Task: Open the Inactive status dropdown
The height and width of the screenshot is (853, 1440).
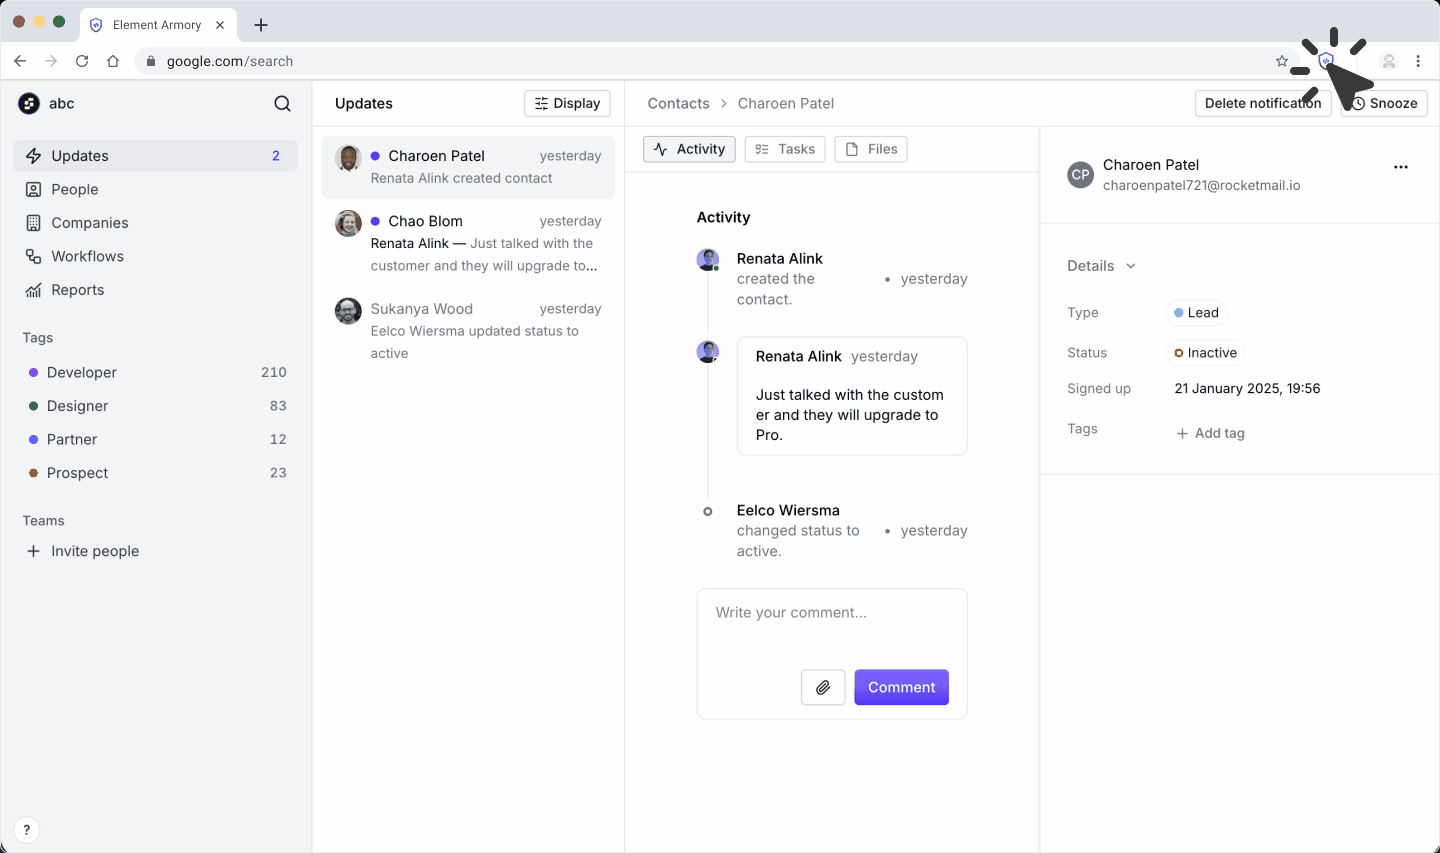Action: (x=1205, y=353)
